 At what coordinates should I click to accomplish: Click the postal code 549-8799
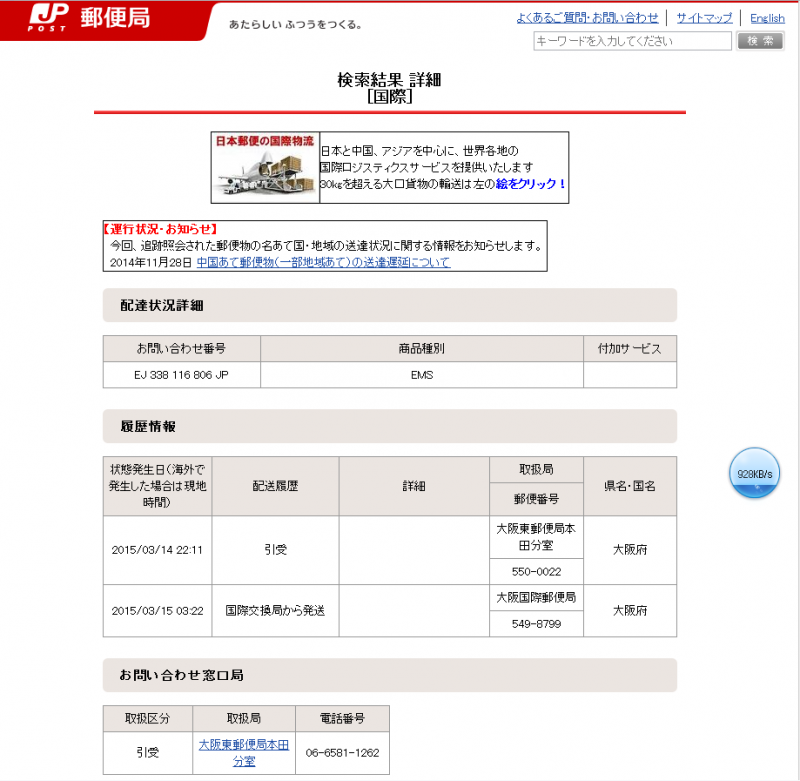tap(536, 623)
